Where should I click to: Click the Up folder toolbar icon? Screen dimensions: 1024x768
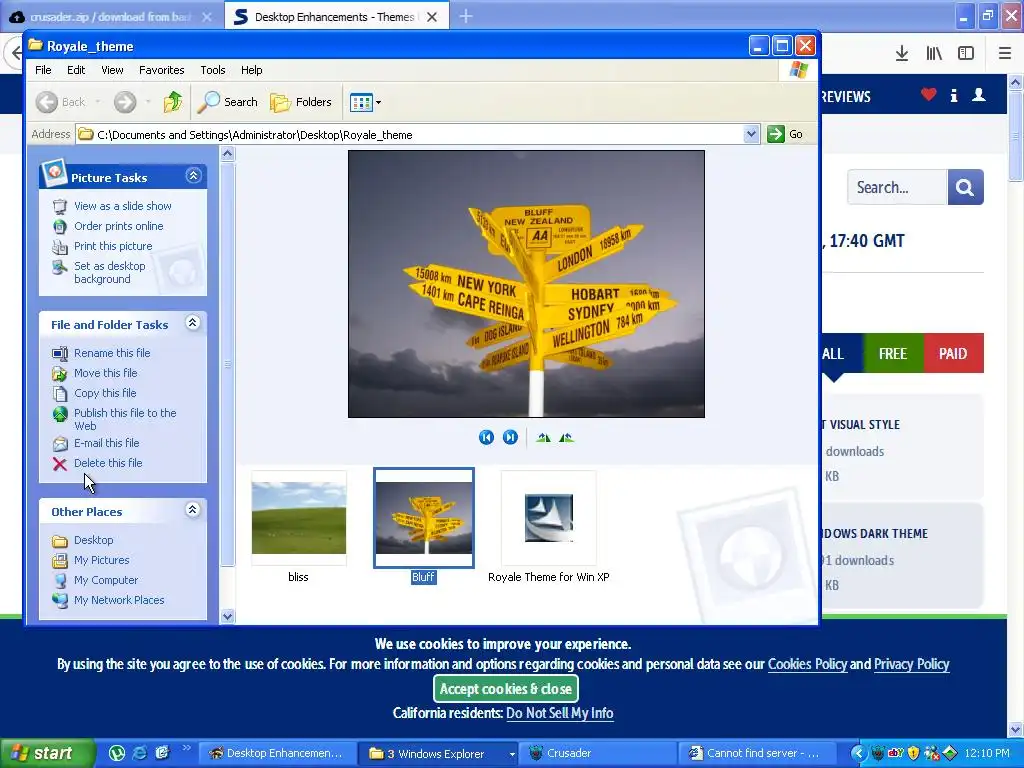[x=173, y=102]
